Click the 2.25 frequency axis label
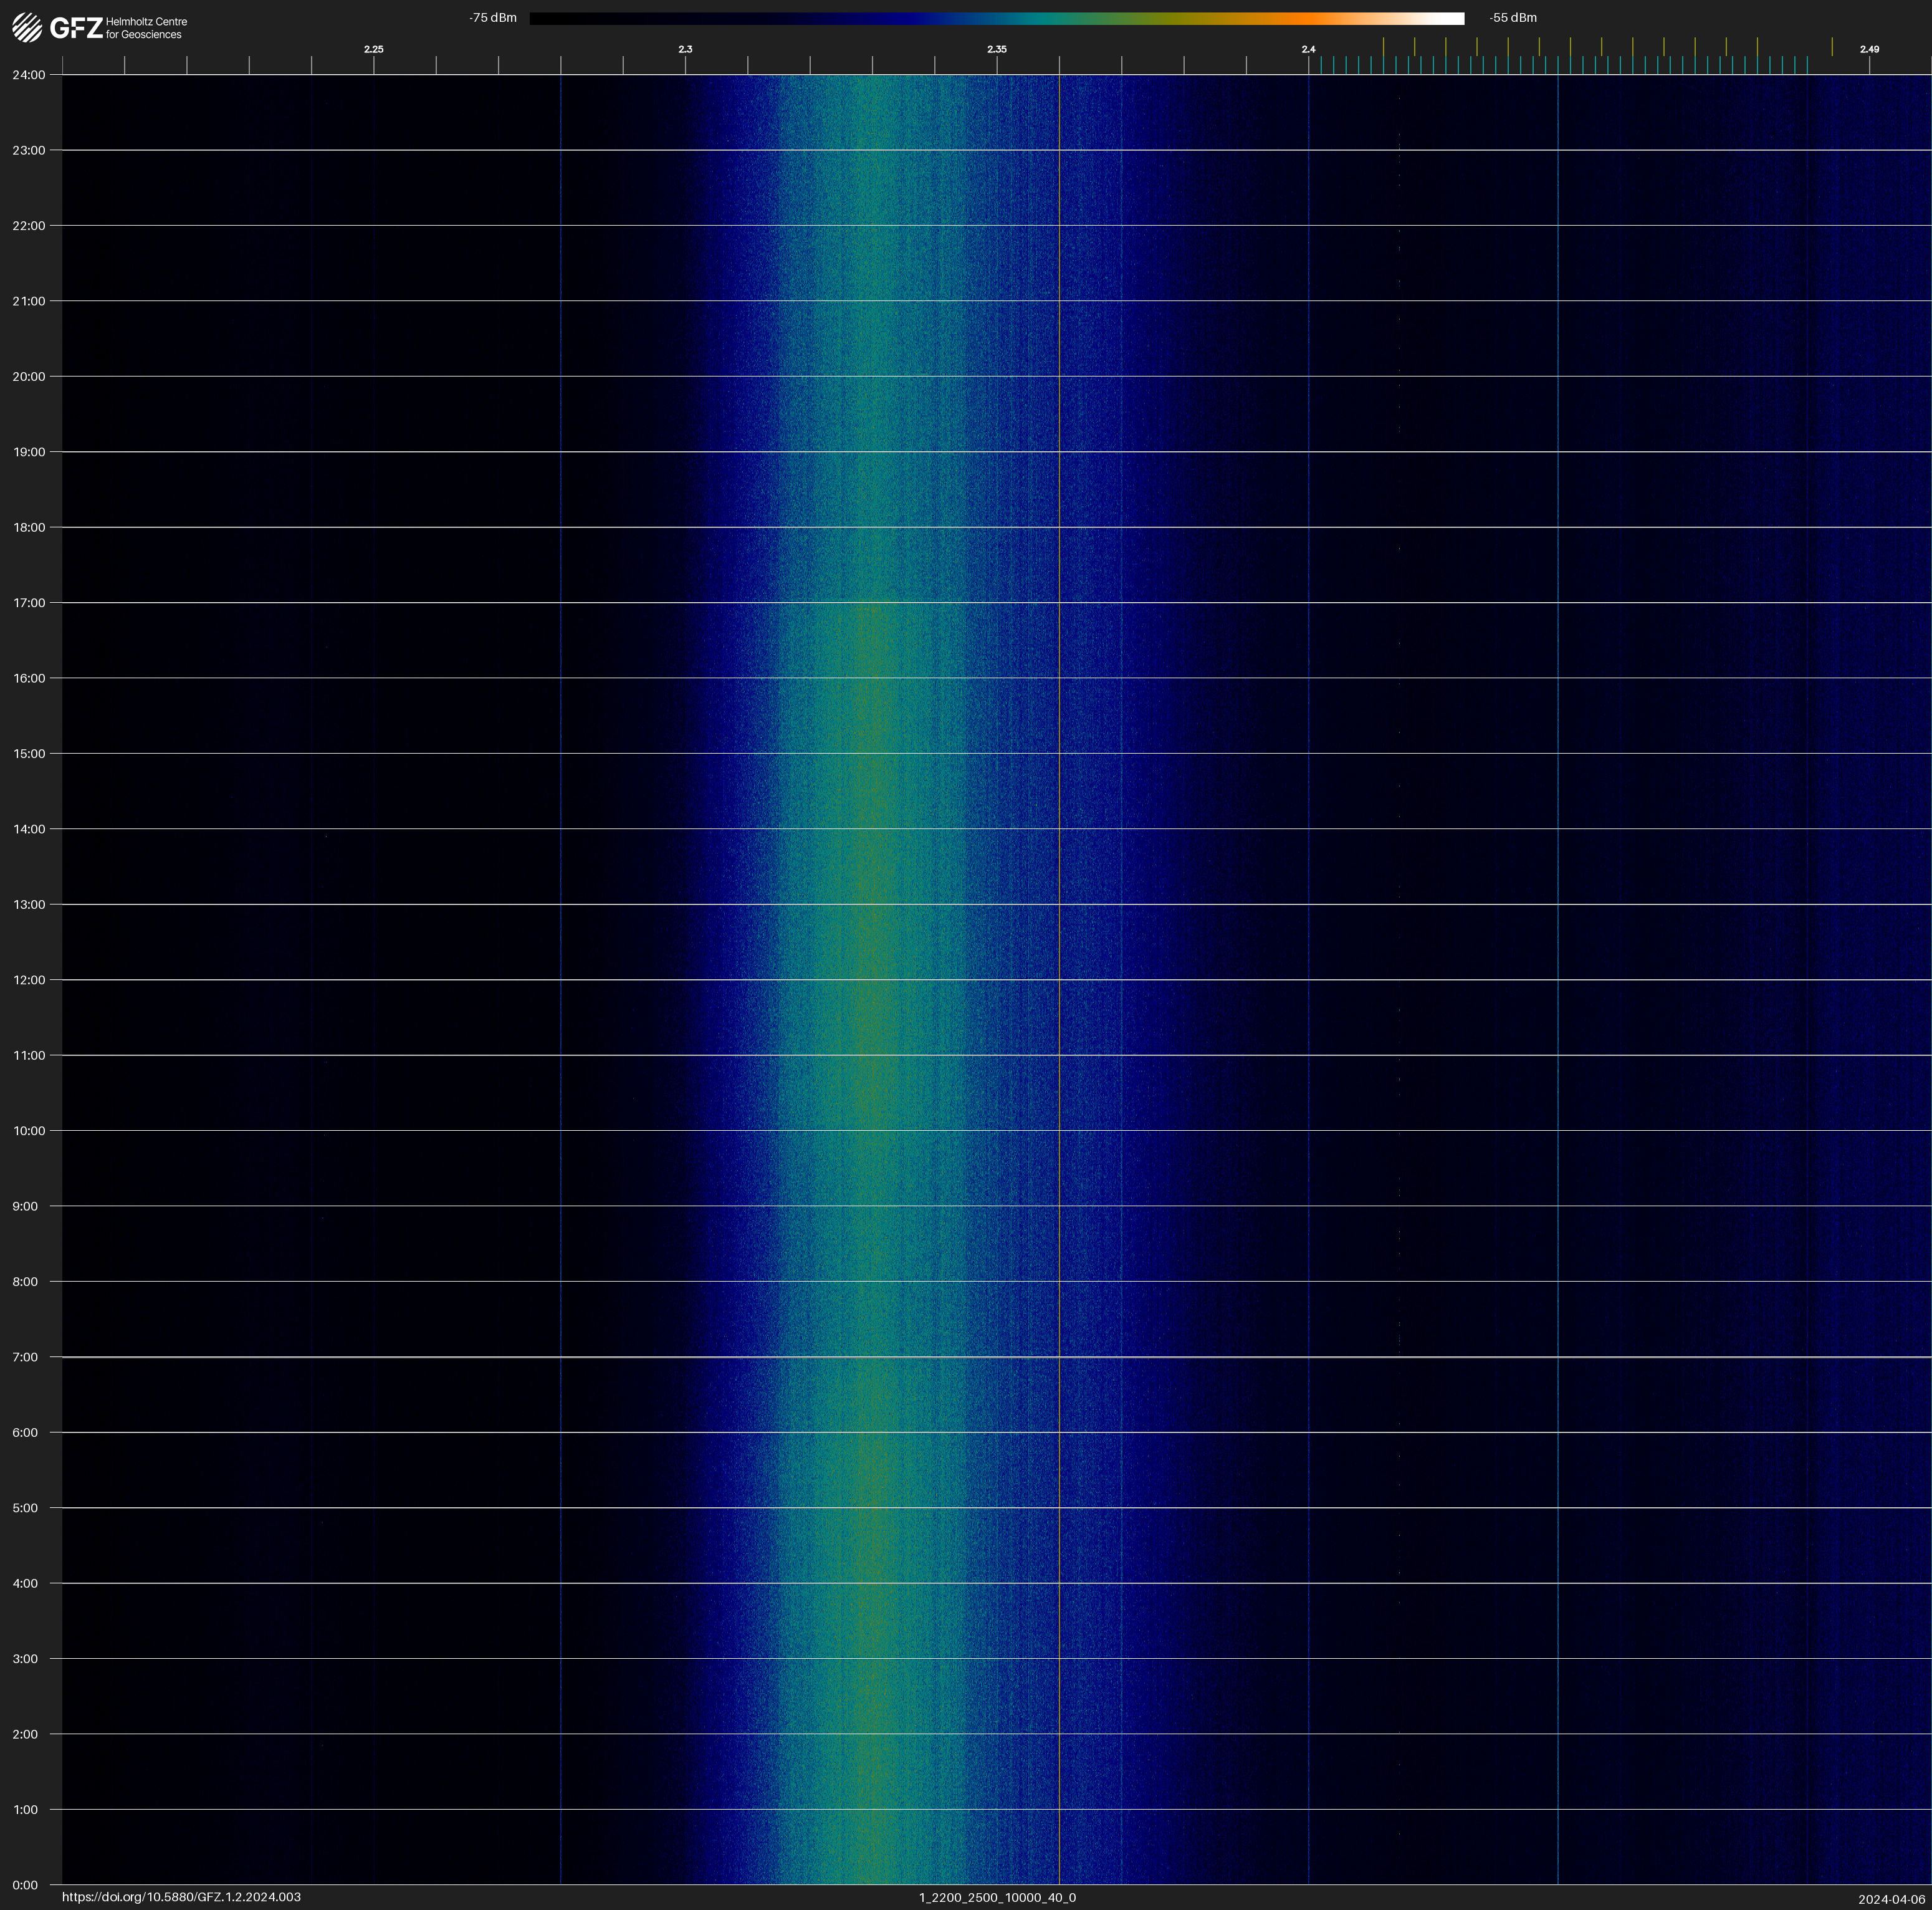Viewport: 1932px width, 1910px height. [373, 49]
